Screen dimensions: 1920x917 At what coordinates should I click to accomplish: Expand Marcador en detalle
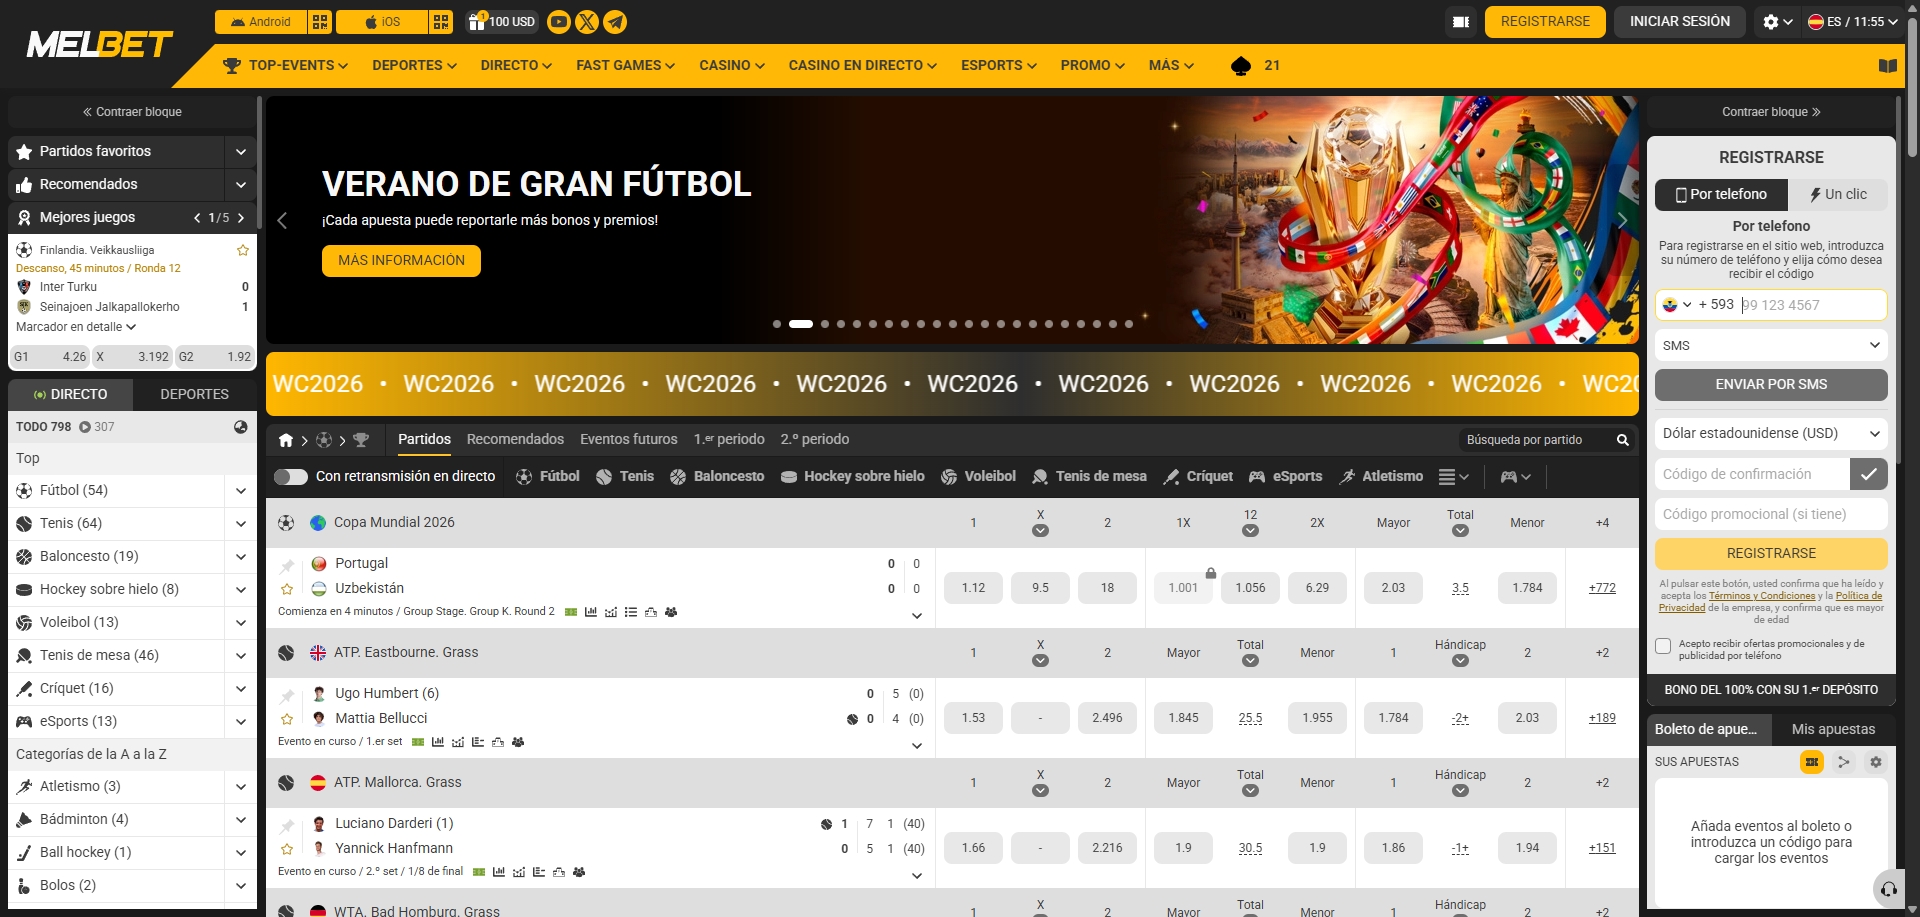76,327
